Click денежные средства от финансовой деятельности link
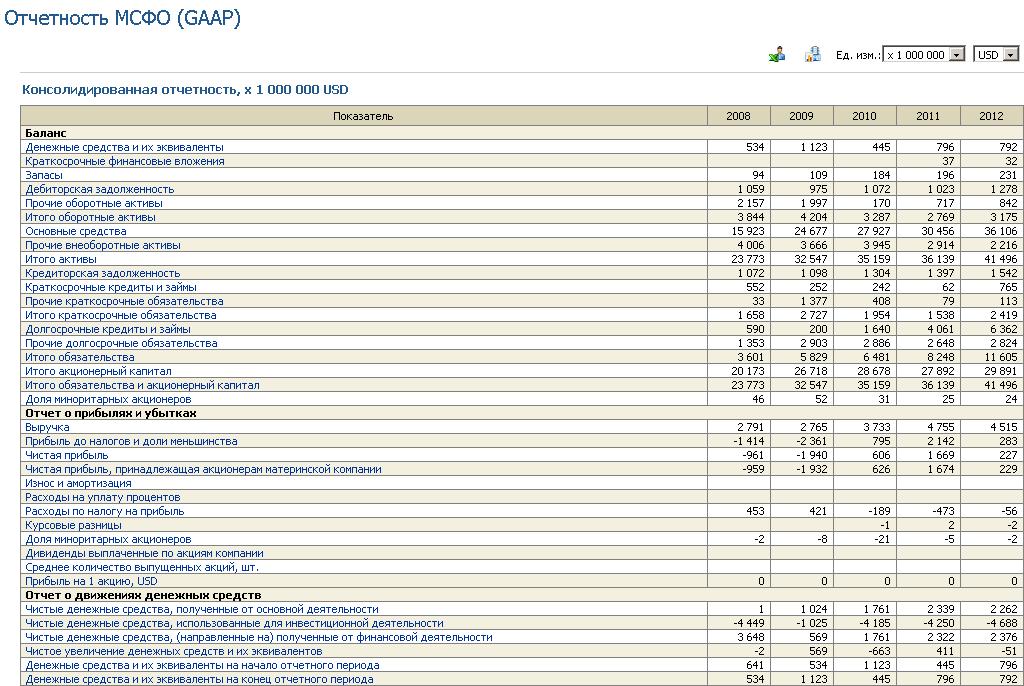Viewport: 1024px width, 686px height. point(259,638)
